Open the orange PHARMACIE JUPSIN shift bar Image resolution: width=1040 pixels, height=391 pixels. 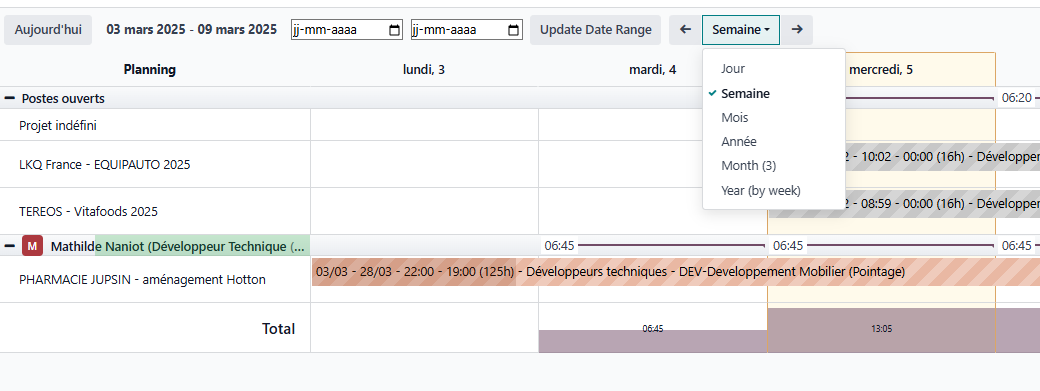tap(675, 272)
